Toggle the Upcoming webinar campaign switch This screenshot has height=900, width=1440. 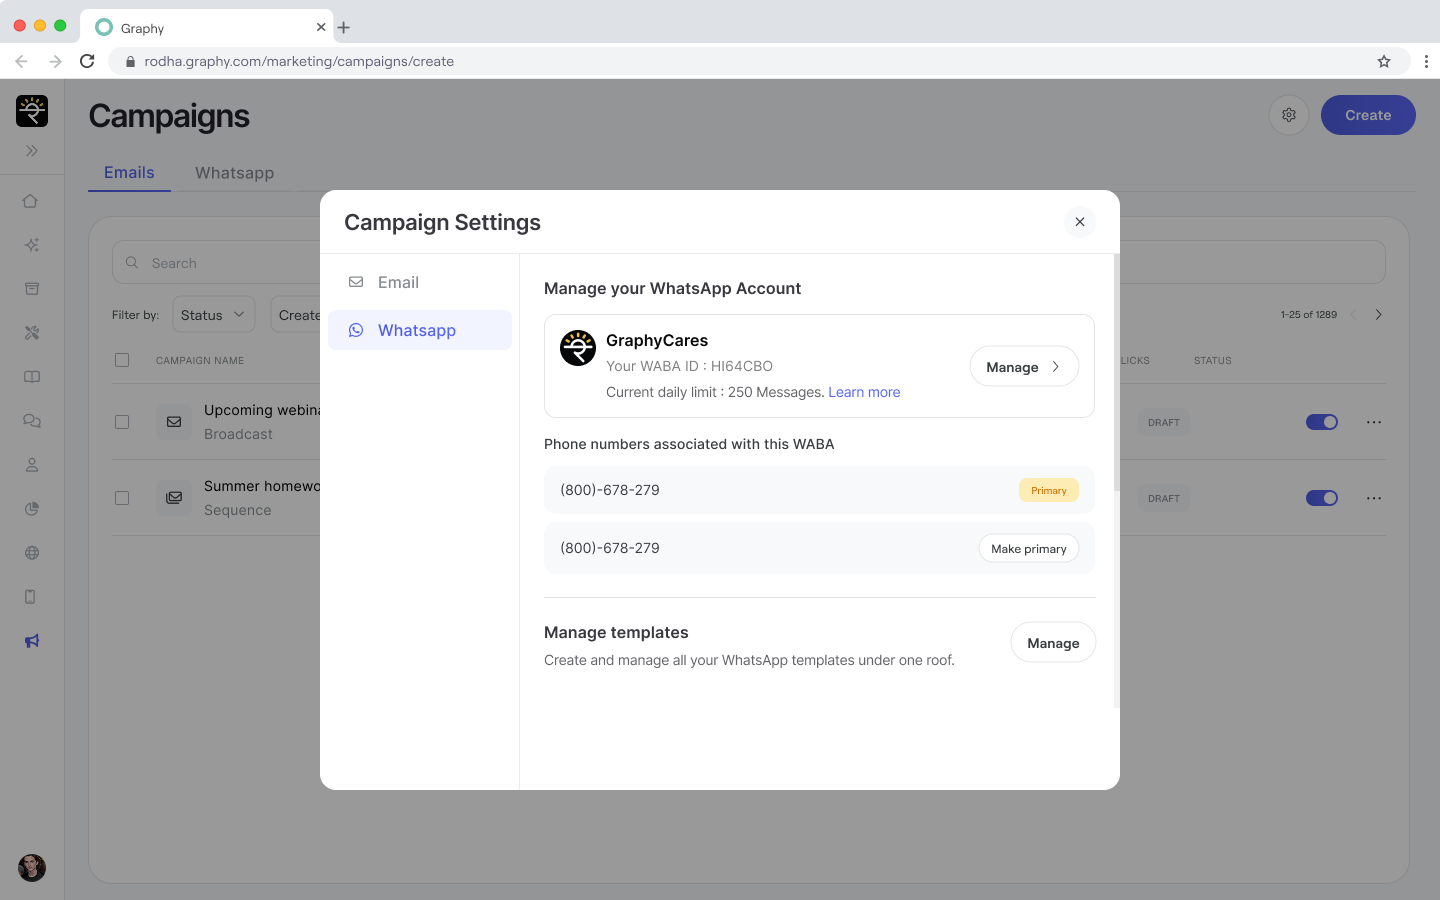(x=1321, y=422)
